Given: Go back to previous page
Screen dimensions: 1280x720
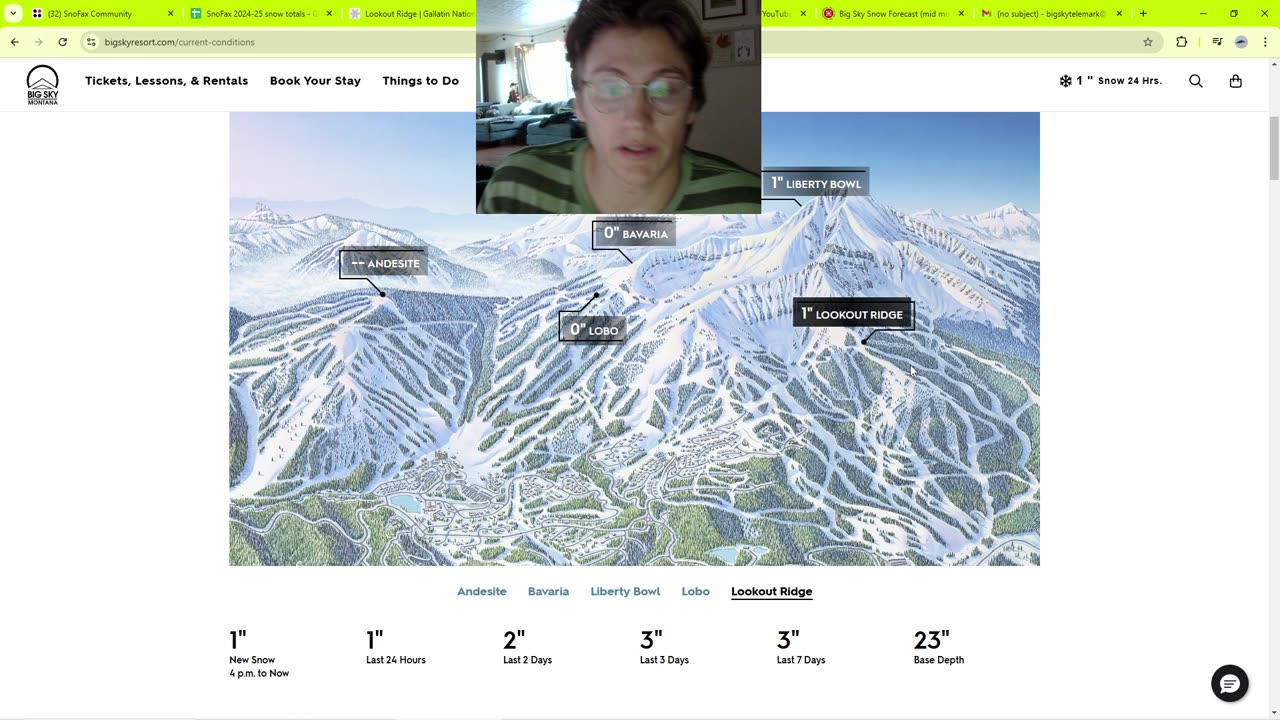Looking at the screenshot, I should (x=15, y=42).
